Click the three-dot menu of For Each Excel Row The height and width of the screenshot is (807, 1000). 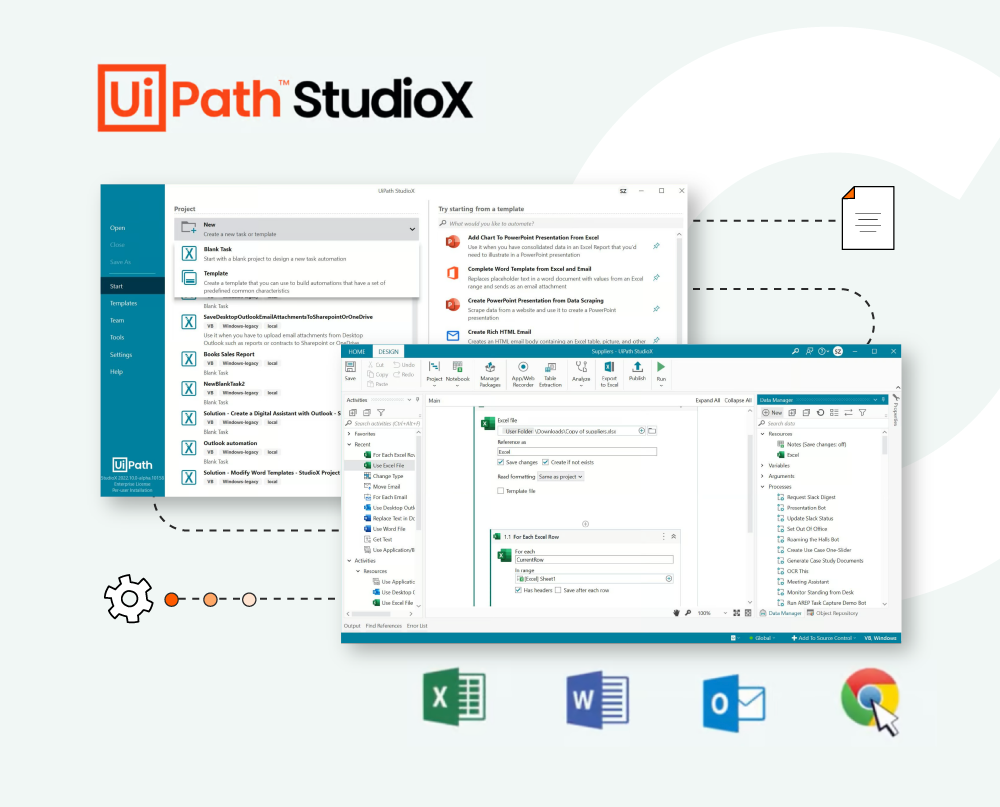663,537
